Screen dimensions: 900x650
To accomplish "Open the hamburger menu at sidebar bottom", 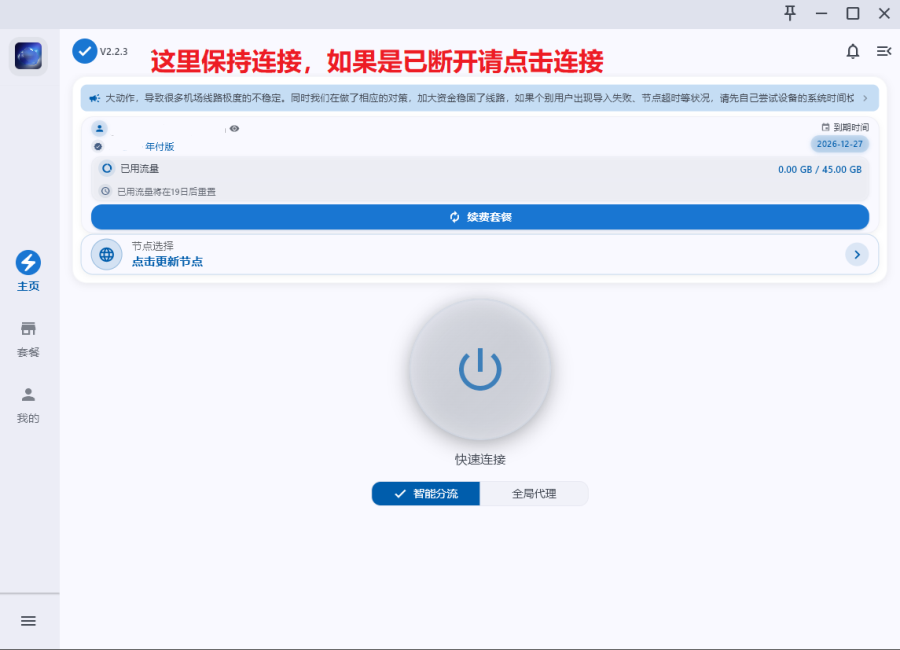I will point(28,621).
